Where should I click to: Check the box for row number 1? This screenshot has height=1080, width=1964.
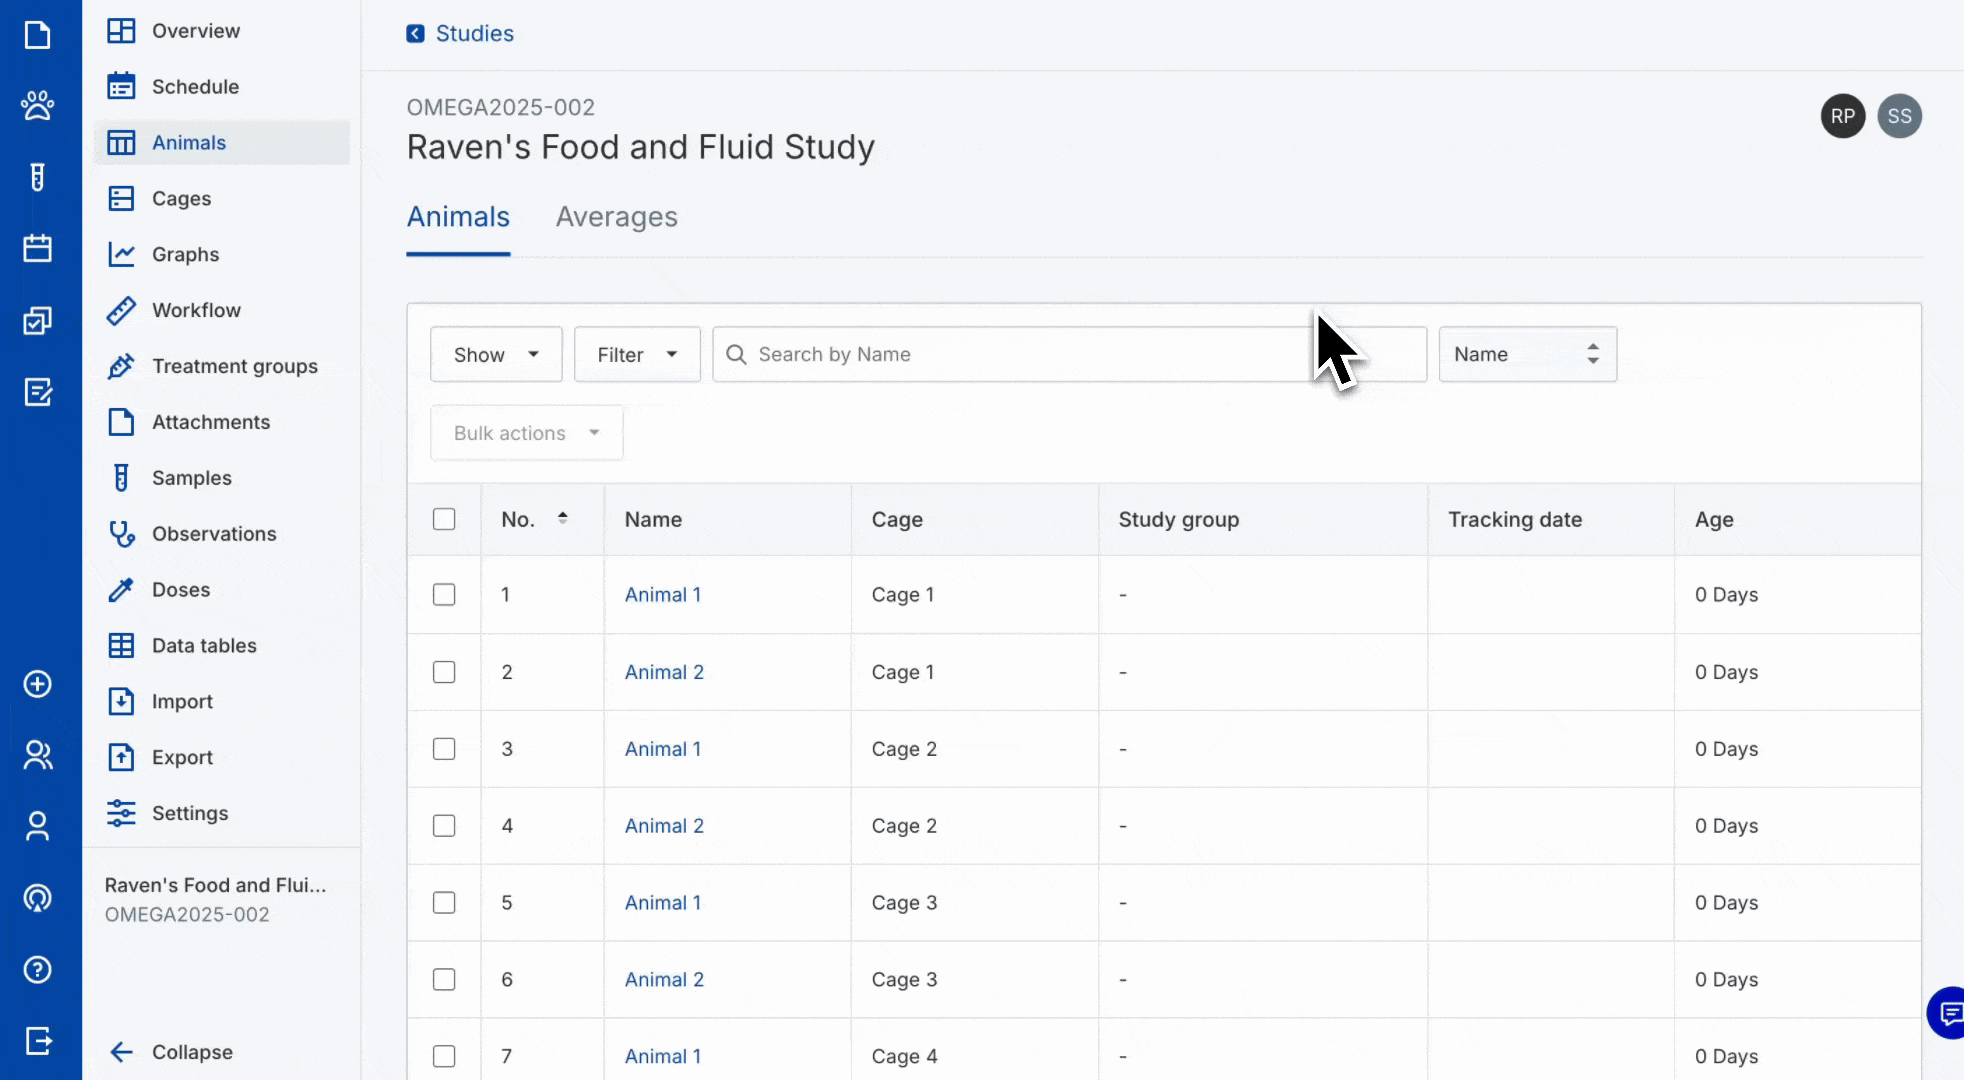[x=444, y=594]
